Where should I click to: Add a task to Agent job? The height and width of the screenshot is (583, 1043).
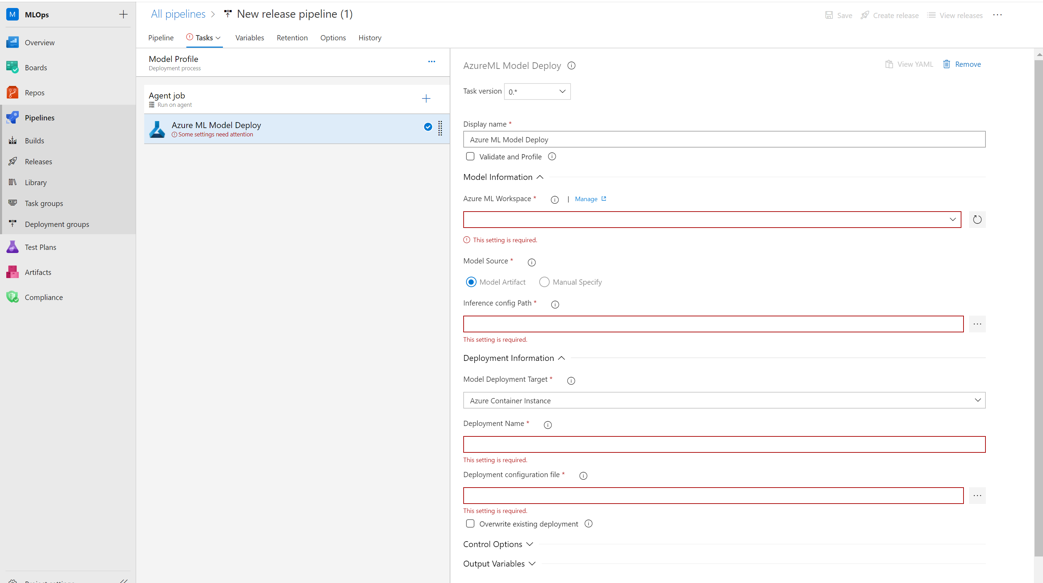(426, 98)
